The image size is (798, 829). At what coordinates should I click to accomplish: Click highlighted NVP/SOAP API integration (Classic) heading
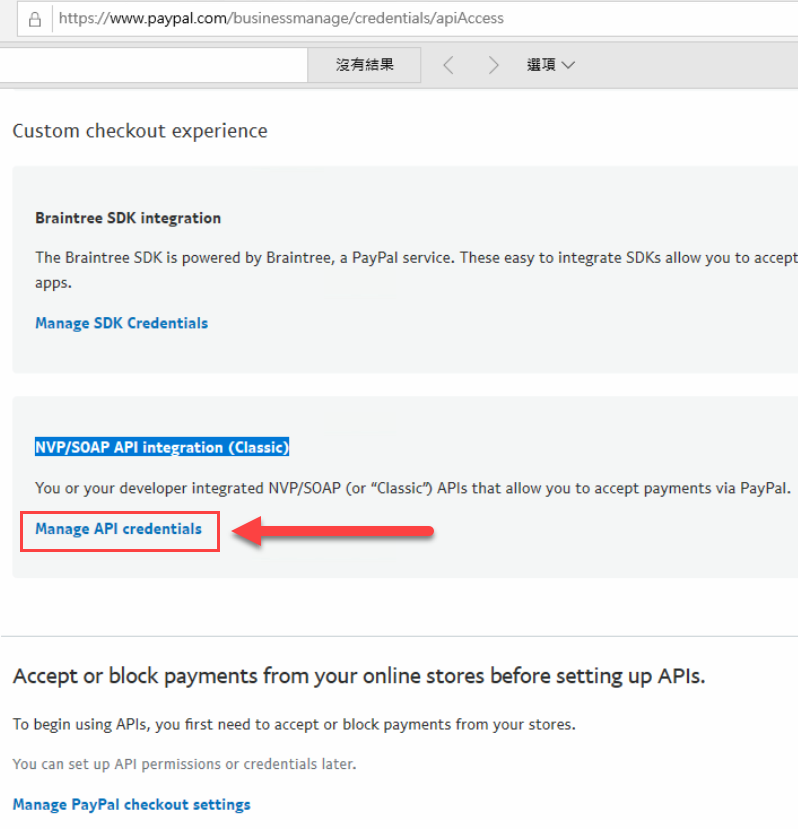click(x=162, y=447)
